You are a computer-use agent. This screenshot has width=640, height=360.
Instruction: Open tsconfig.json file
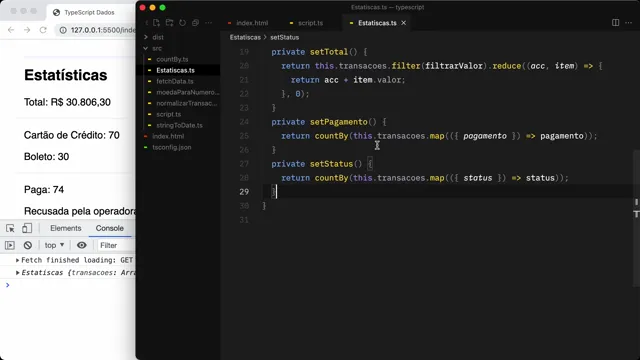[171, 147]
